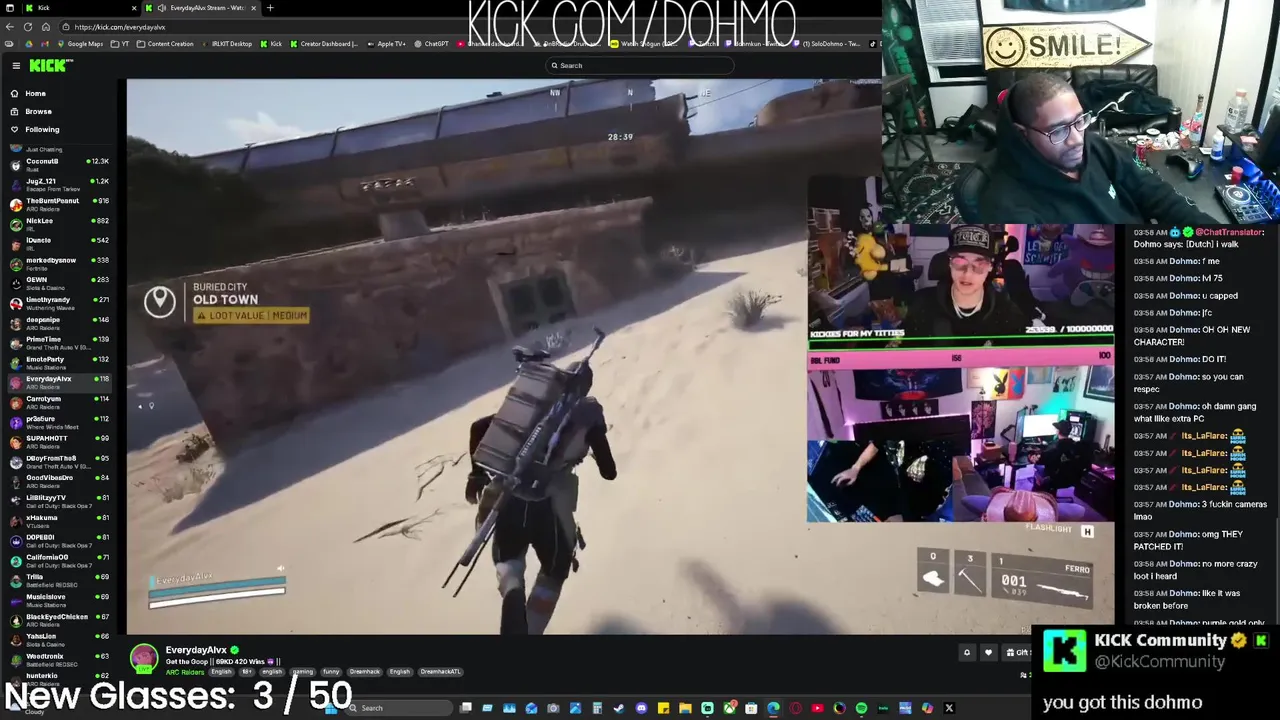
Task: Click SUPAHHOTT avatar in sidebar
Action: point(15,441)
